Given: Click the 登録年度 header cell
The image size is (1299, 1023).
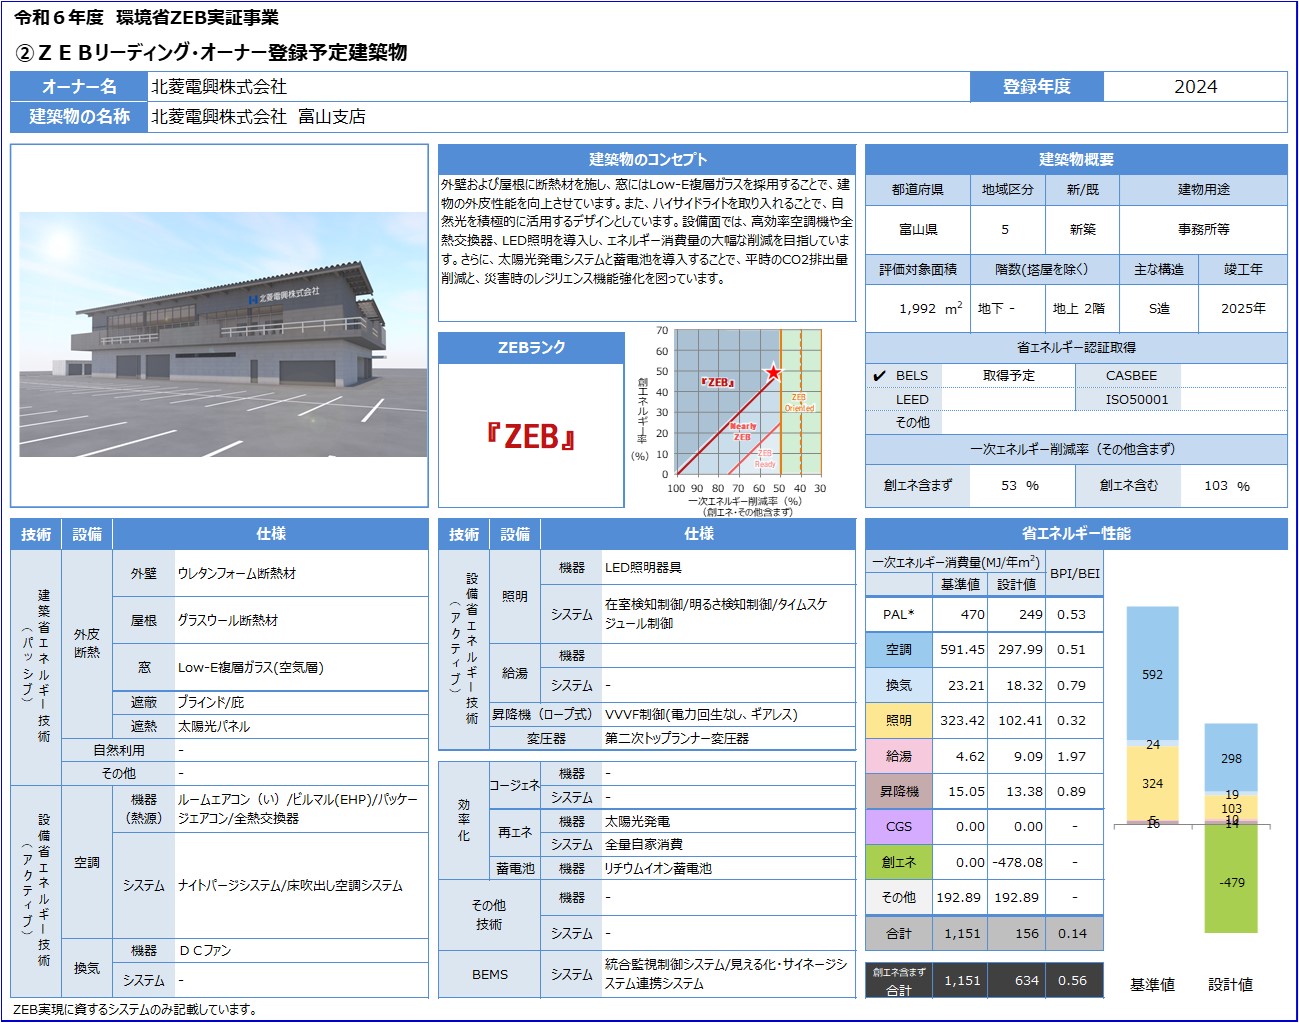Looking at the screenshot, I should pos(1036,87).
